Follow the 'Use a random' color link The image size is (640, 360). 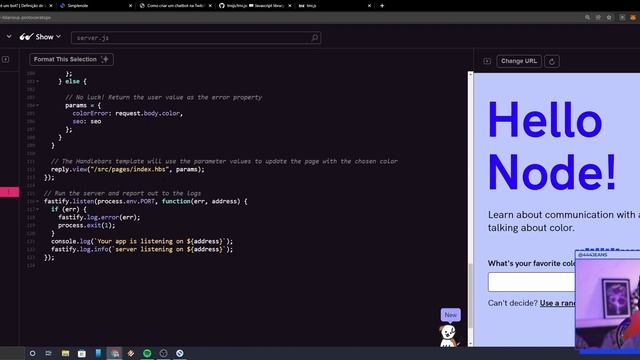click(x=557, y=303)
